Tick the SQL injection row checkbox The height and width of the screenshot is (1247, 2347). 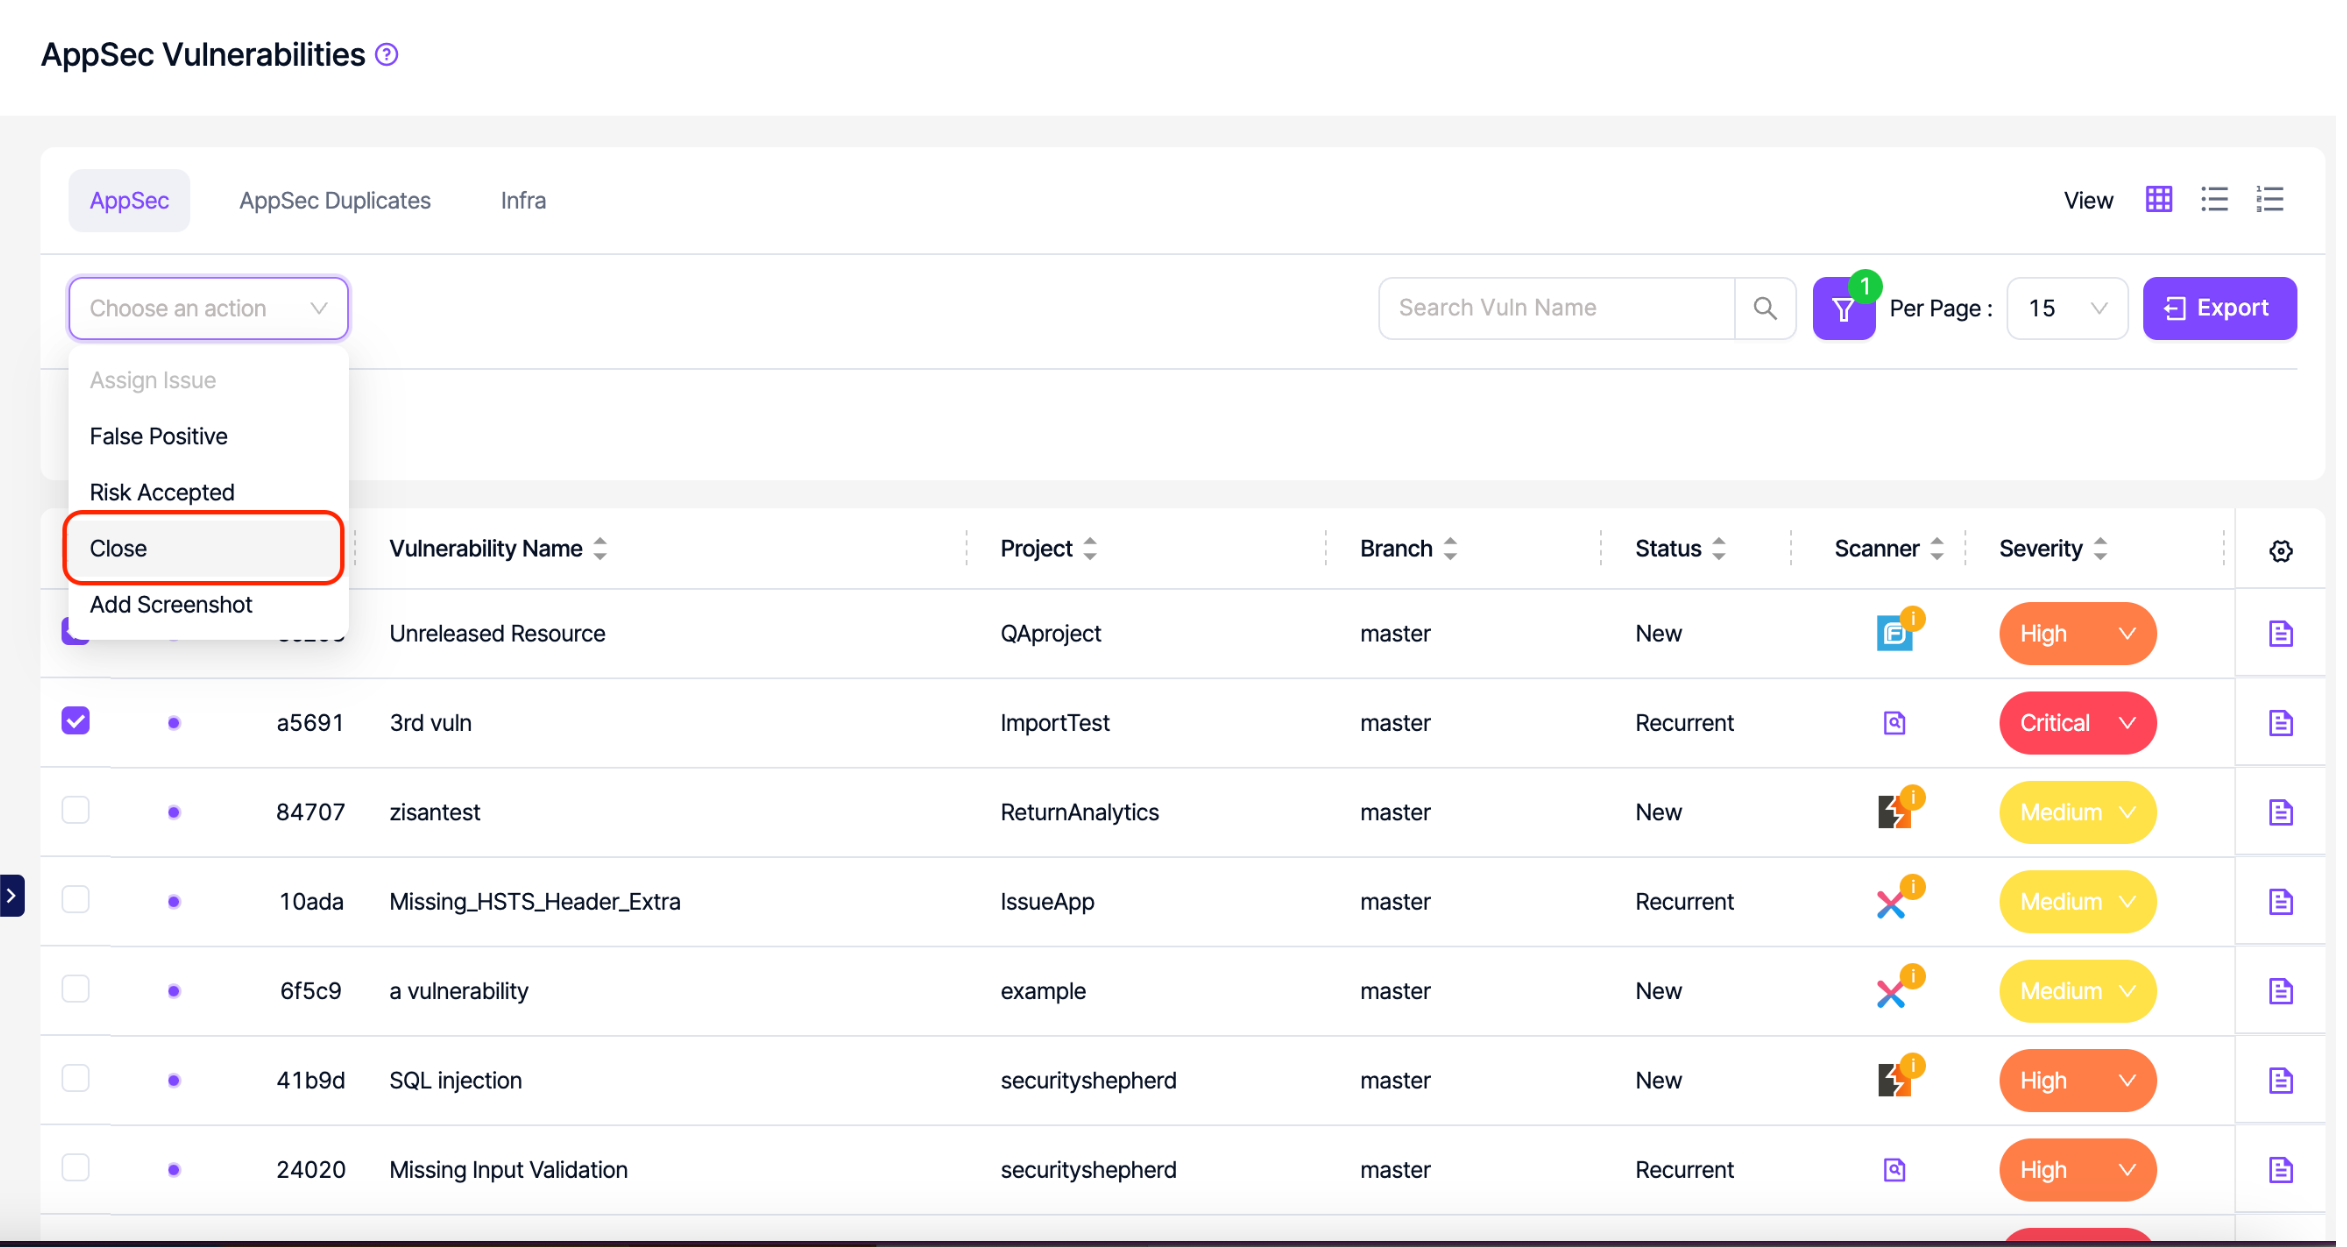pyautogui.click(x=76, y=1078)
